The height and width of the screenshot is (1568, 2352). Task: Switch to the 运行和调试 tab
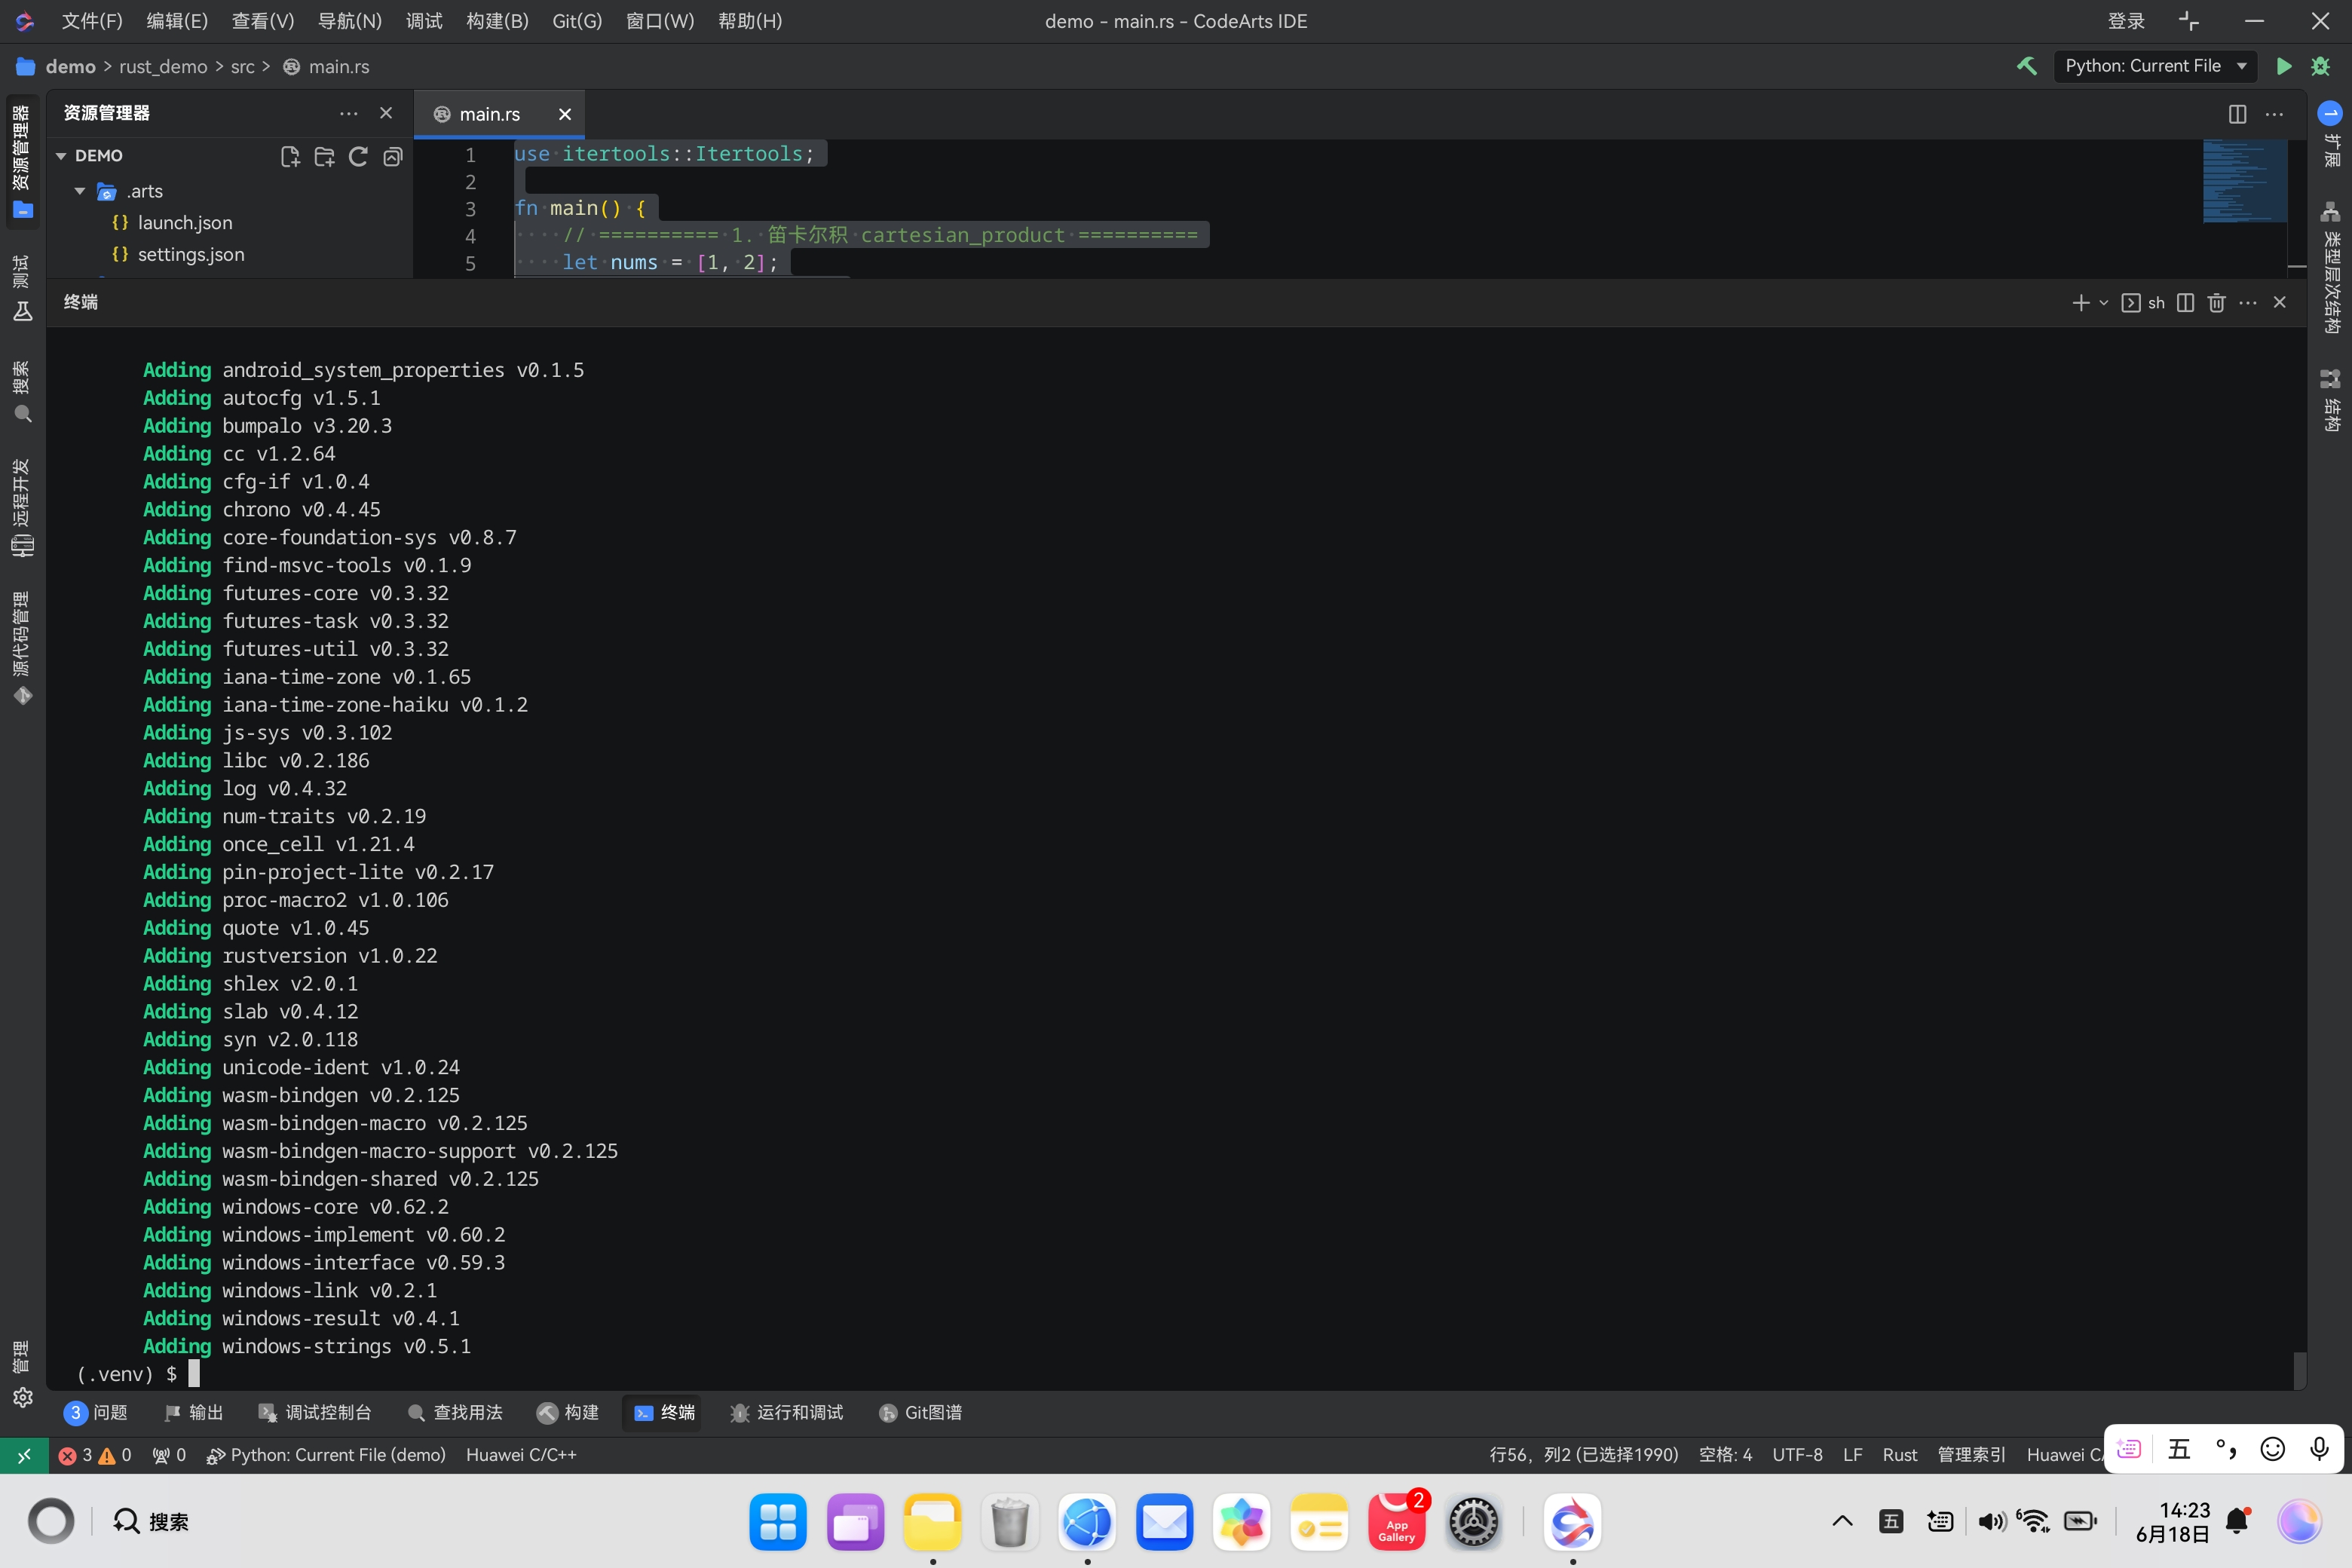click(786, 1412)
